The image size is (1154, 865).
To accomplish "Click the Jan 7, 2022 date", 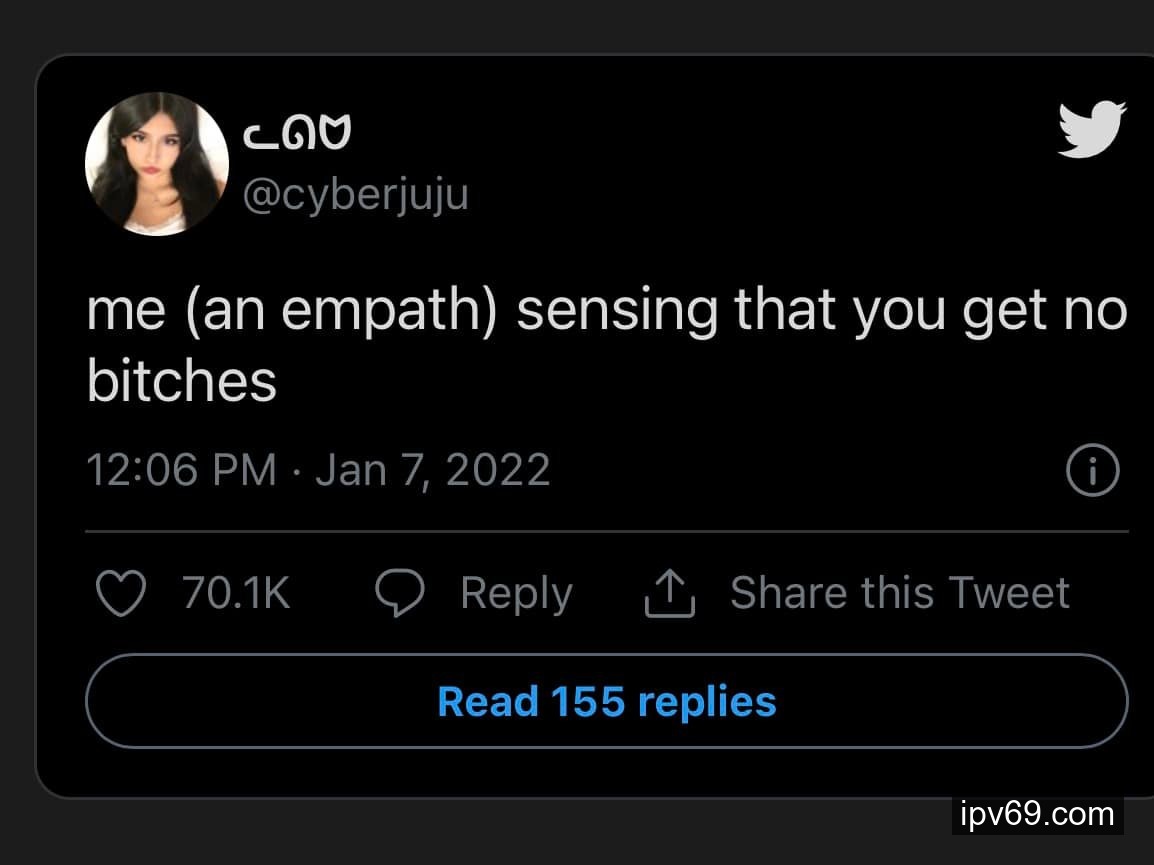I will (433, 470).
